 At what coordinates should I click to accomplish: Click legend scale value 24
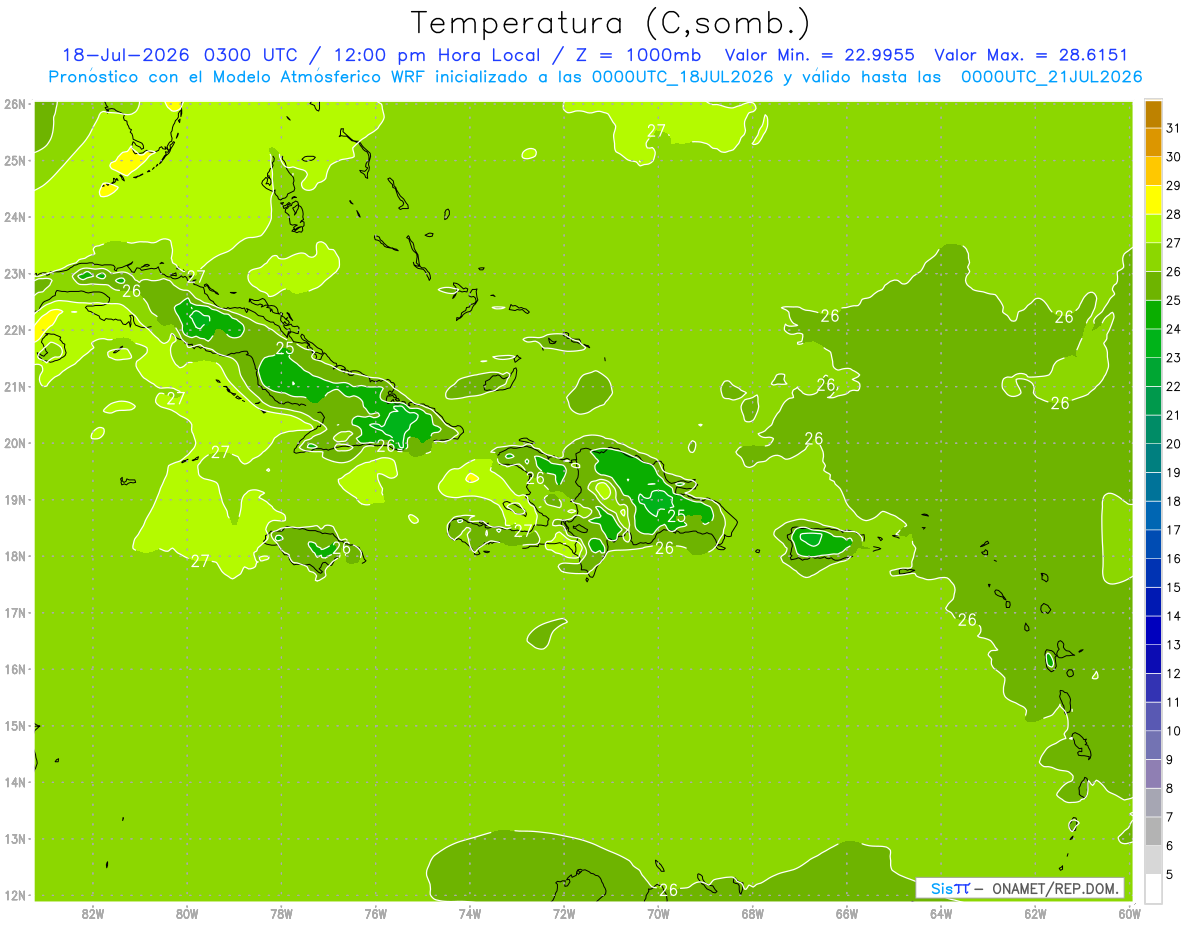coord(1174,329)
